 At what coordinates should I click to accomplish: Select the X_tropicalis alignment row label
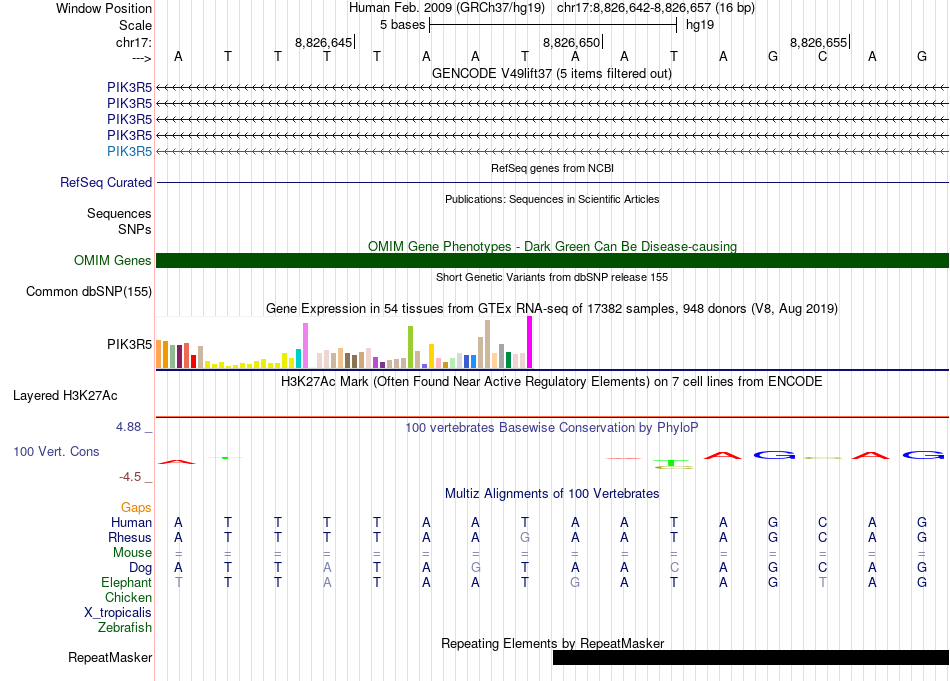tap(118, 613)
